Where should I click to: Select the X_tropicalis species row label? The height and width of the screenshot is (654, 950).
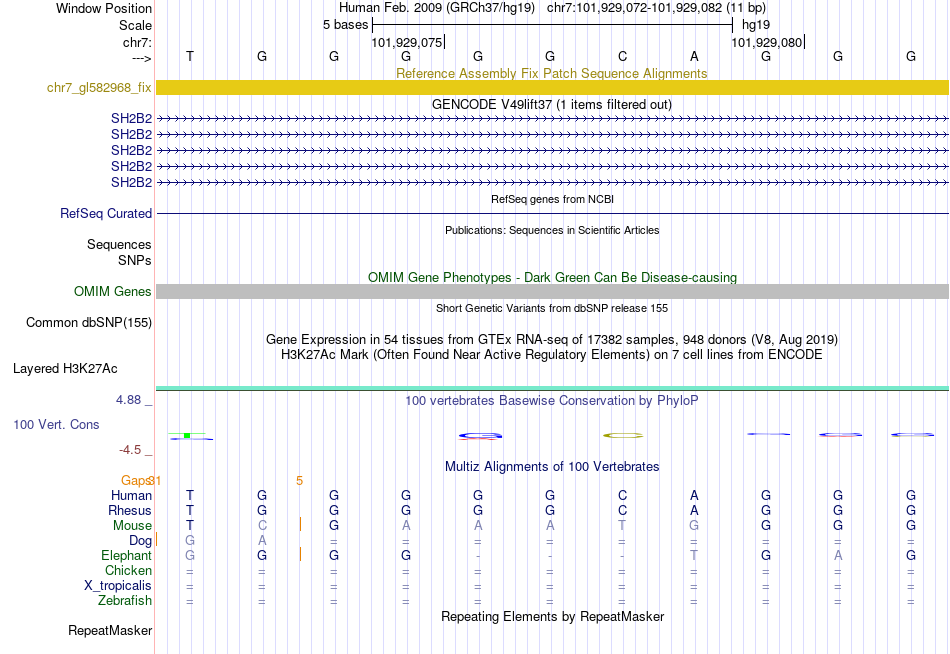click(118, 586)
